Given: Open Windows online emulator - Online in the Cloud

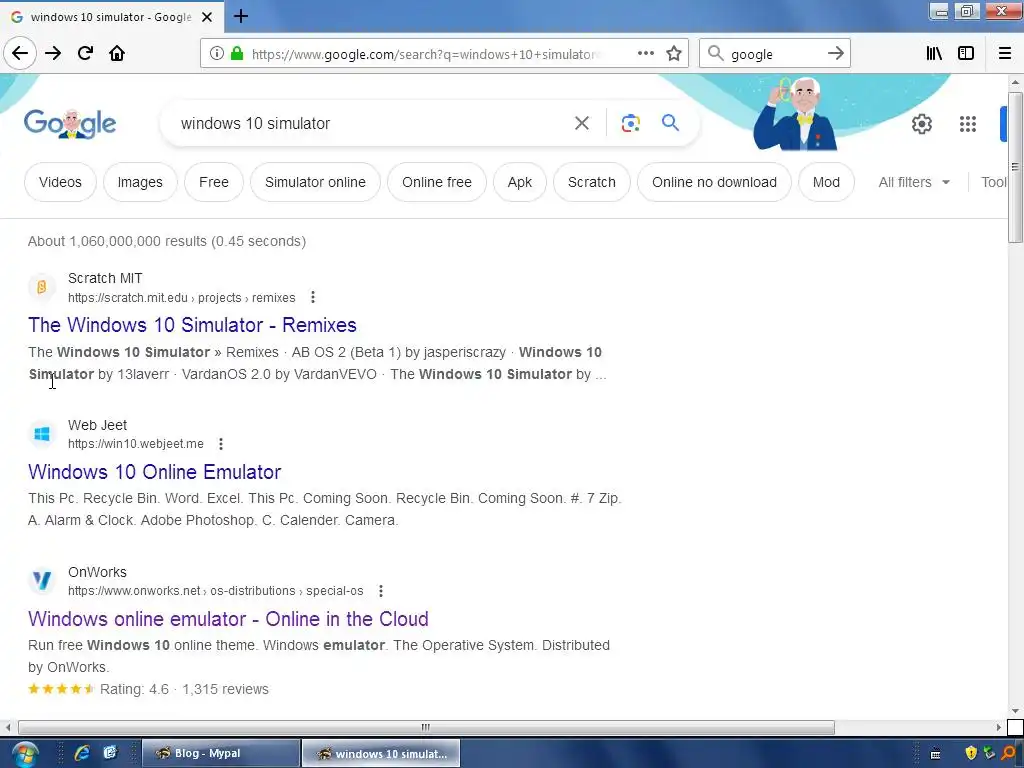Looking at the screenshot, I should 229,619.
